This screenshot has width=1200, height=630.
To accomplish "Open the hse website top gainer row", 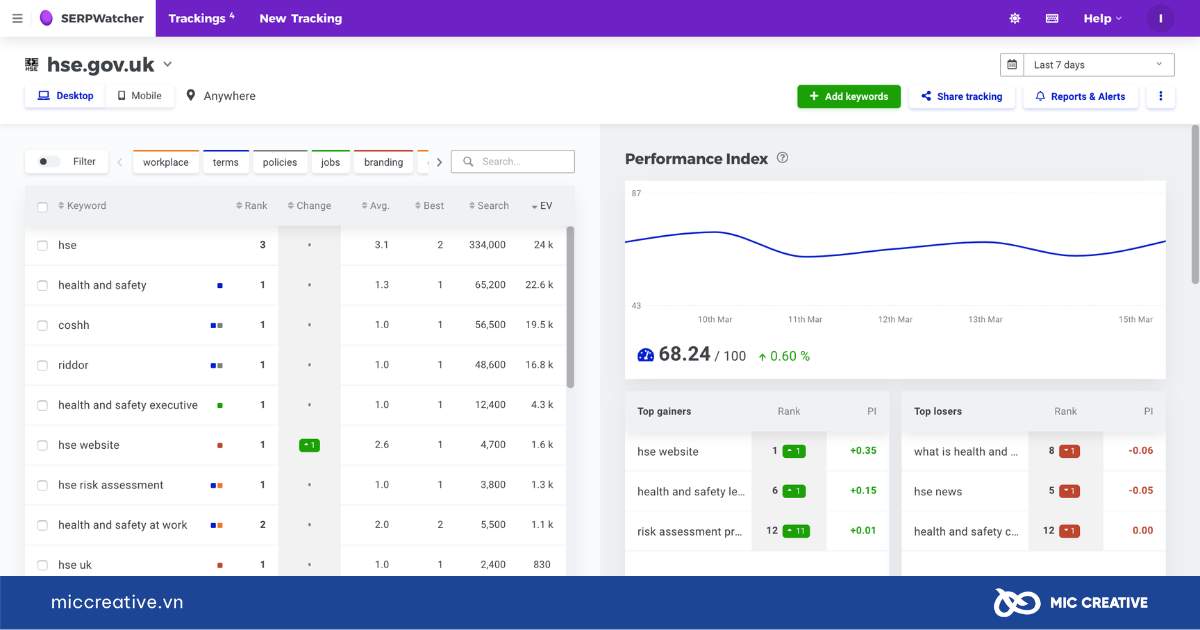I will tap(757, 451).
